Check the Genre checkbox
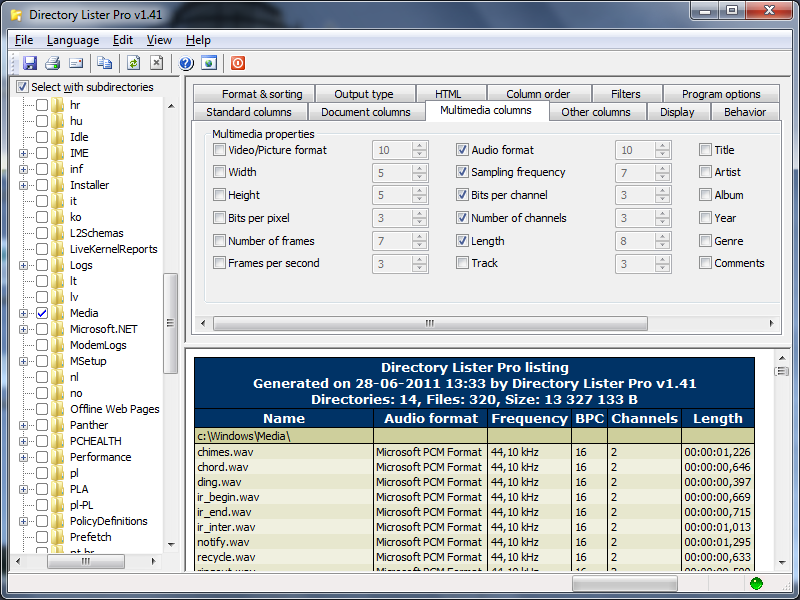800x600 pixels. pyautogui.click(x=705, y=240)
